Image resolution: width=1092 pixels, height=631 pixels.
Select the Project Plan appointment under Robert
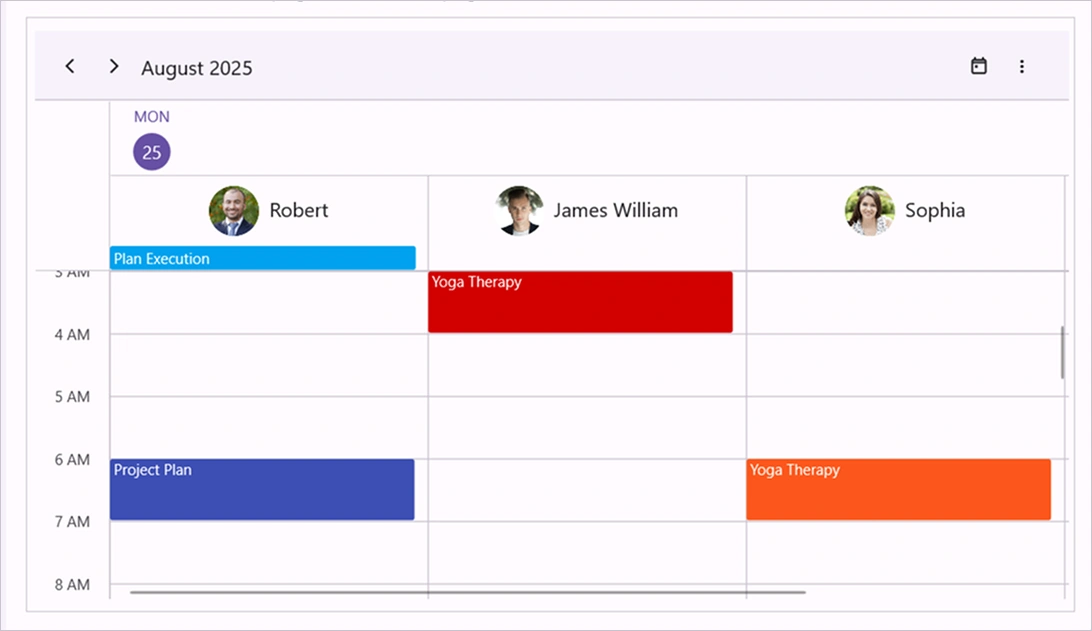tap(262, 489)
